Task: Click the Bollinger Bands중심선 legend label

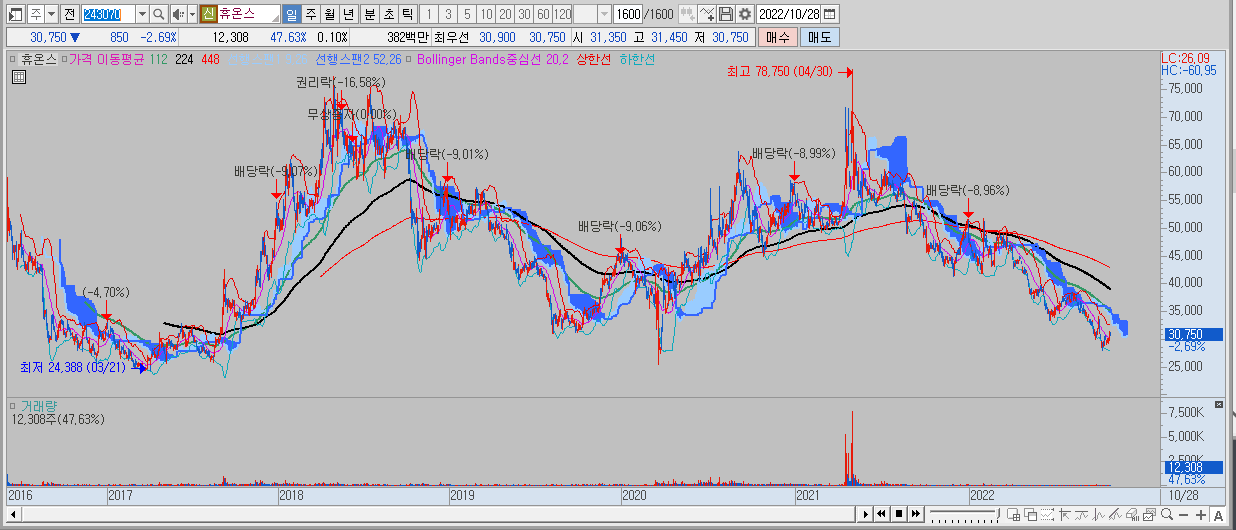Action: tap(482, 60)
